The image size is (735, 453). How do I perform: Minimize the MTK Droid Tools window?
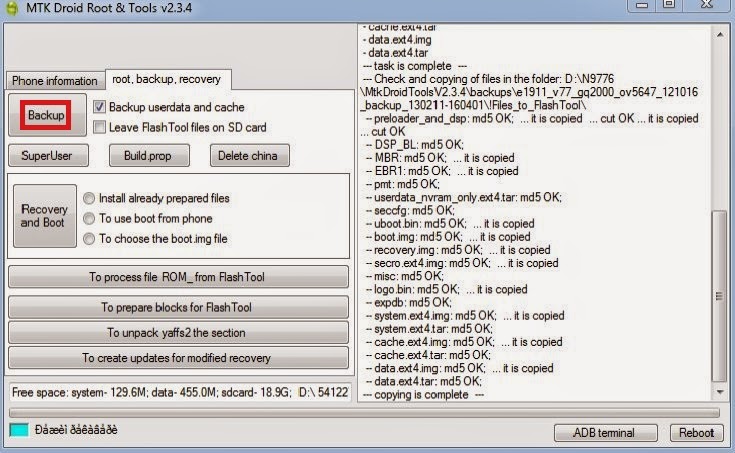[x=642, y=5]
